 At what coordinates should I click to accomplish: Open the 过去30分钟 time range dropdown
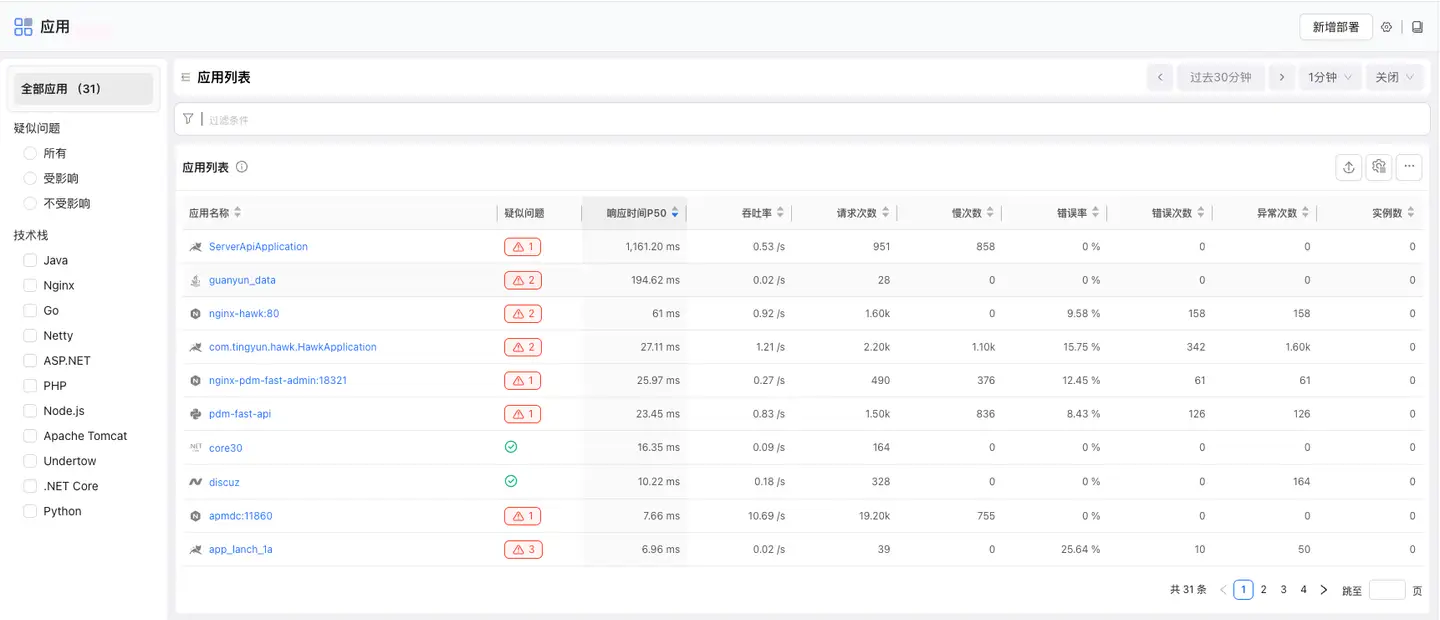[1220, 76]
